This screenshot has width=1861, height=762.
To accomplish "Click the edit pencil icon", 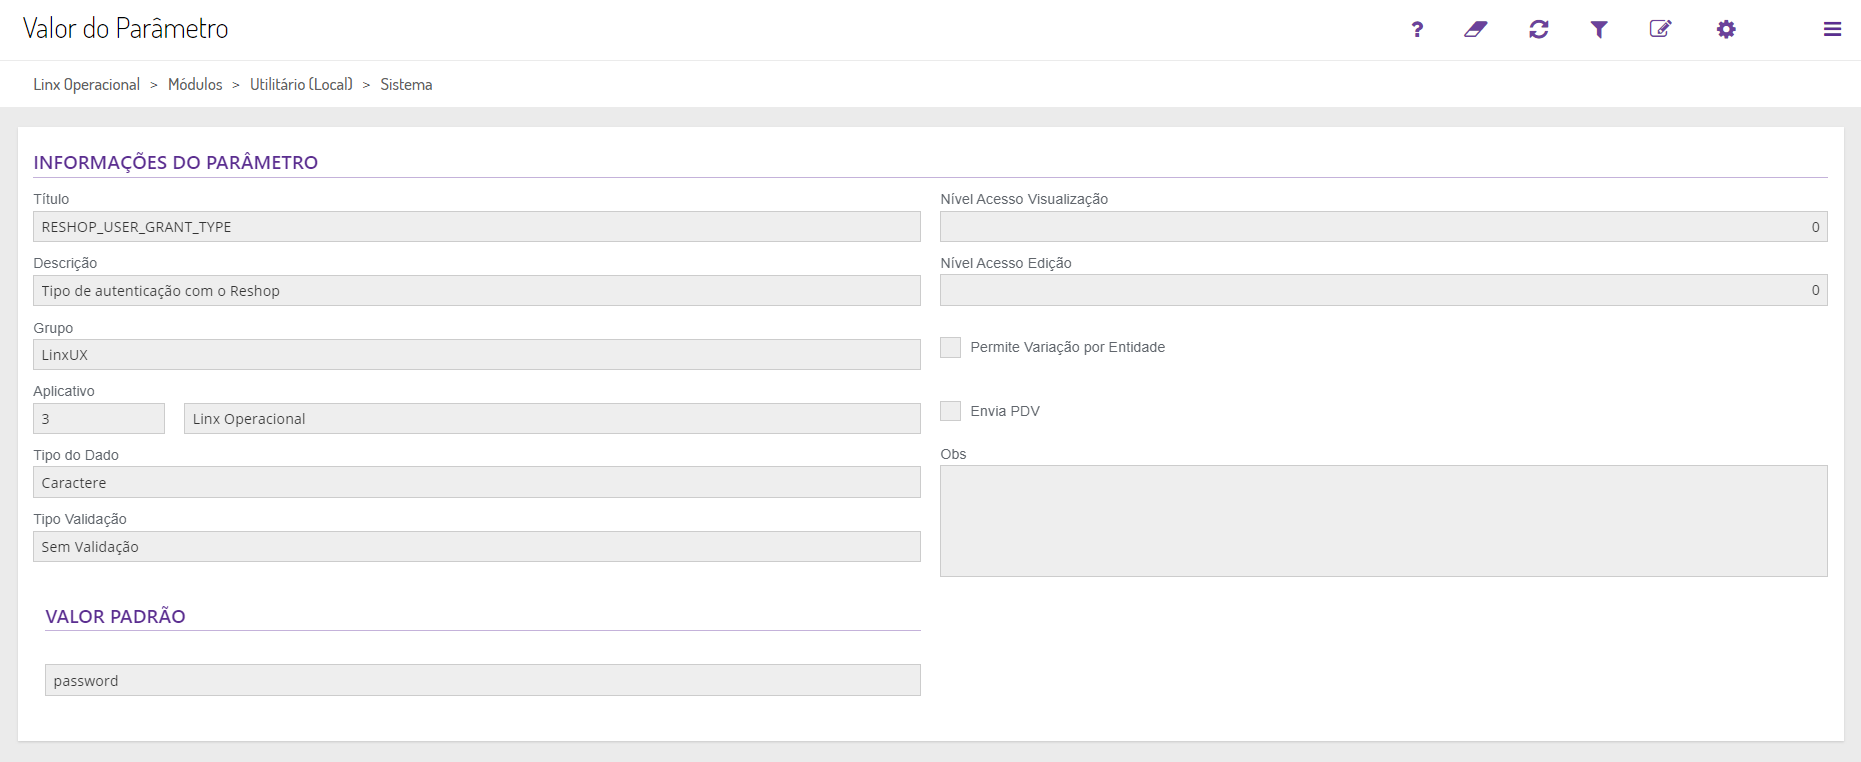I will [x=1660, y=29].
